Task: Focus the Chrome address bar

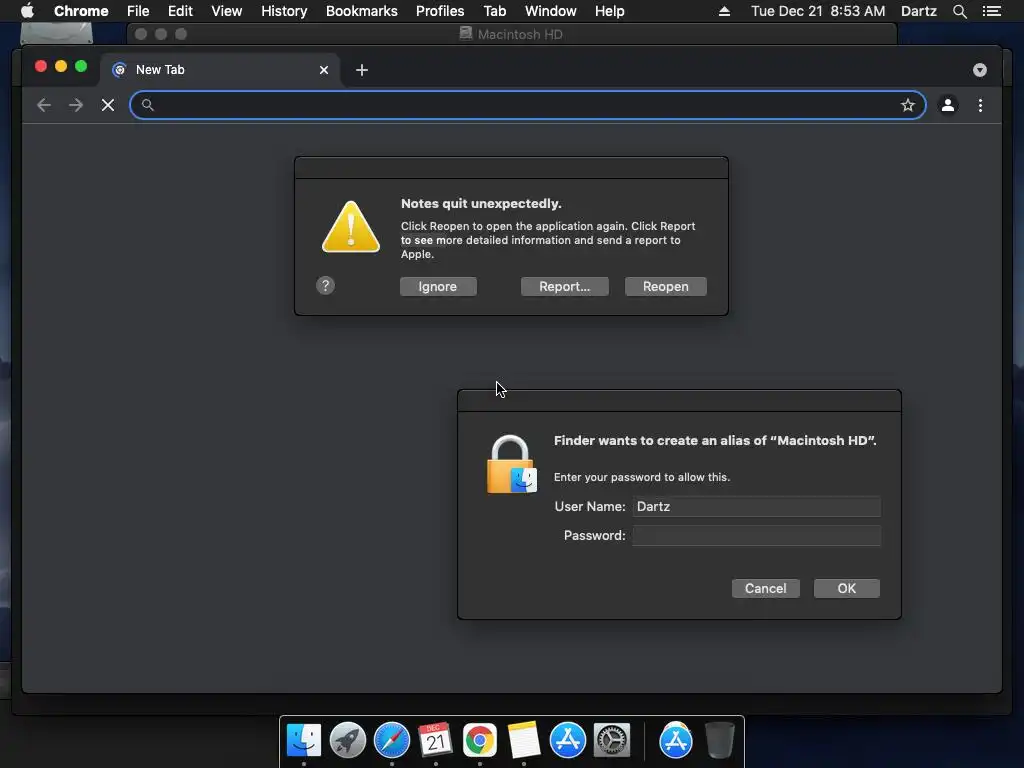Action: [x=527, y=105]
